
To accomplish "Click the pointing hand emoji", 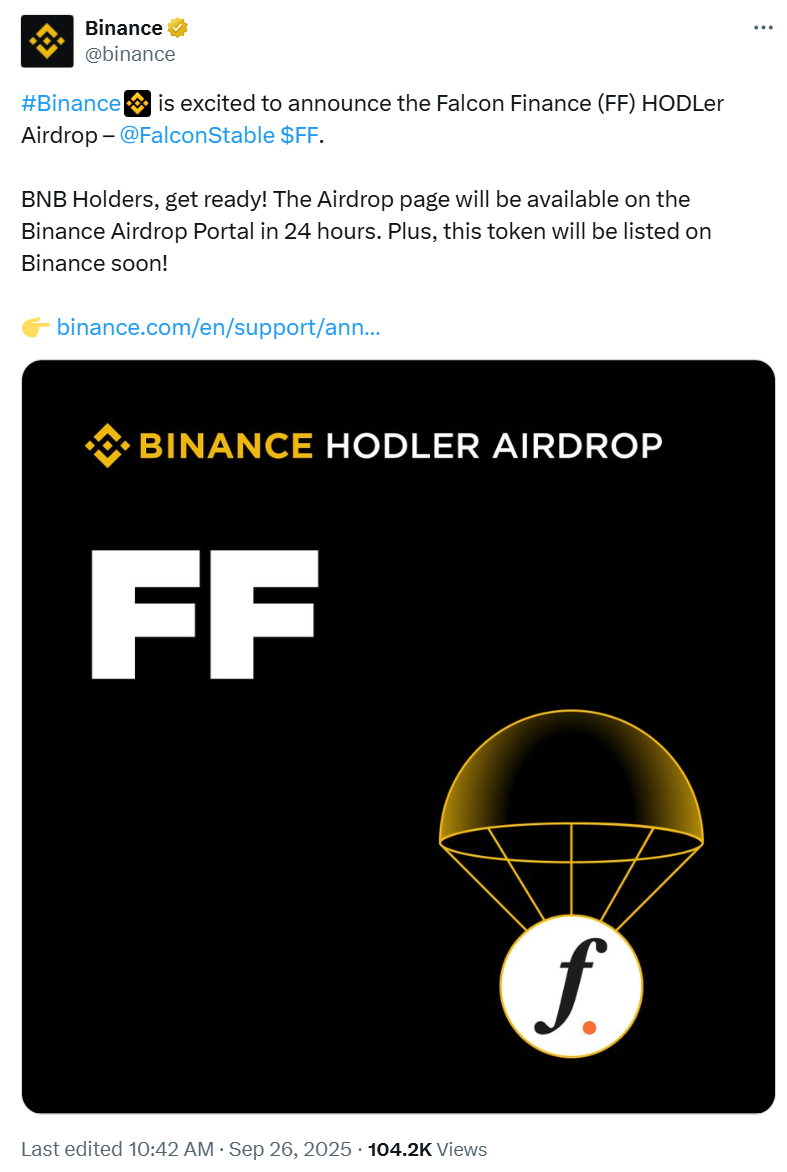I will [x=35, y=327].
